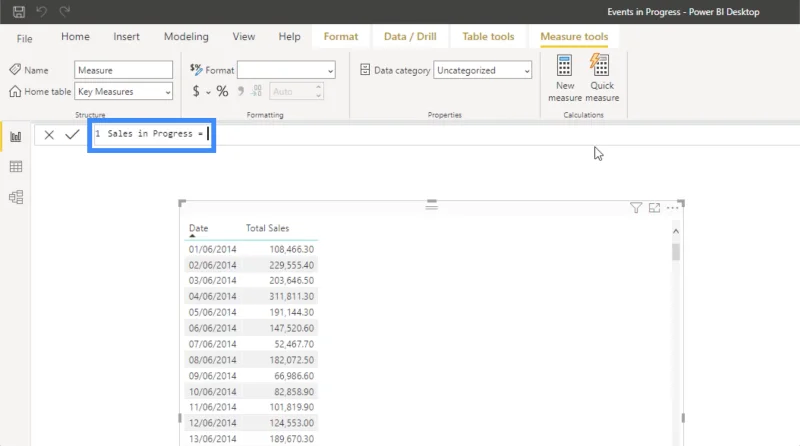Select the 124,553.00 sales value

pos(292,423)
